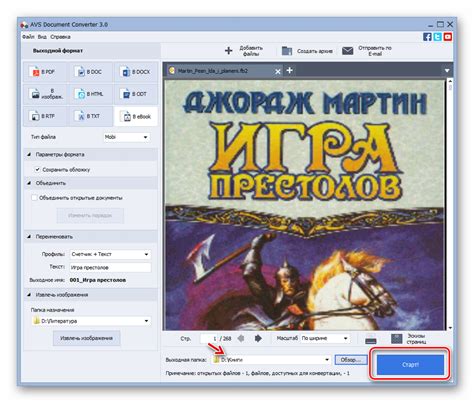This screenshot has width=474, height=403.
Task: Click the output name '001_Игра престолов'
Action: coord(98,280)
